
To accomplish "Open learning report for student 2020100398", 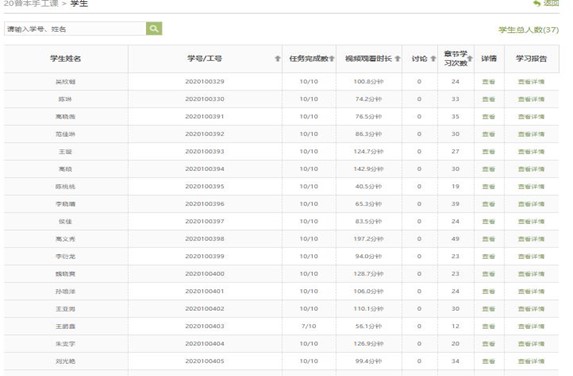I will (x=531, y=239).
